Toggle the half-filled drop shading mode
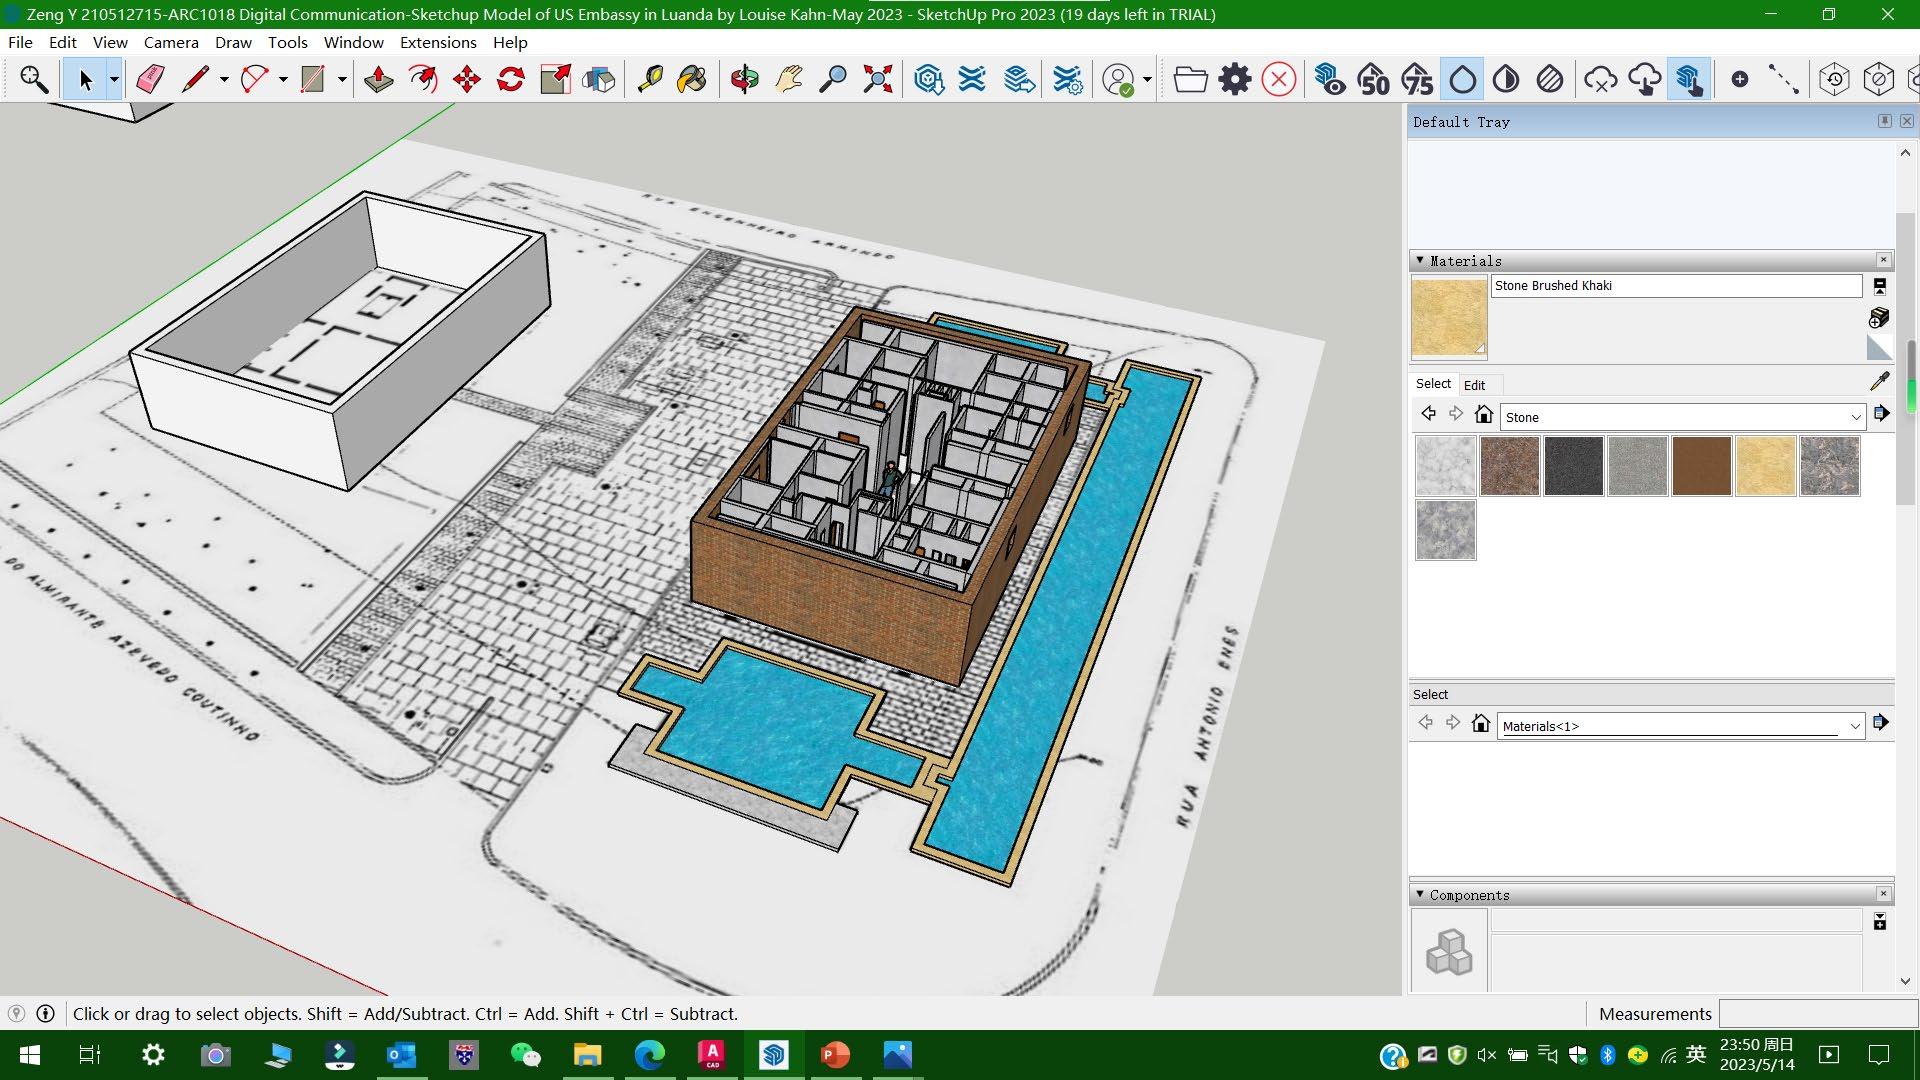 tap(1506, 79)
